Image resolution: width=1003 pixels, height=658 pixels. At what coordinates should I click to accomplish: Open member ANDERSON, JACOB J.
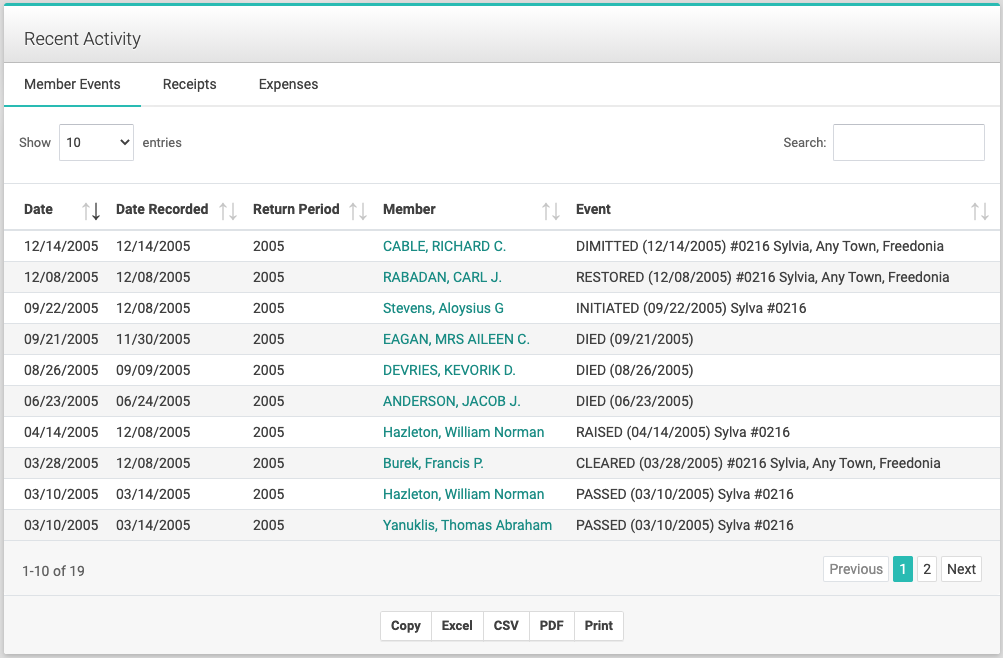[452, 402]
